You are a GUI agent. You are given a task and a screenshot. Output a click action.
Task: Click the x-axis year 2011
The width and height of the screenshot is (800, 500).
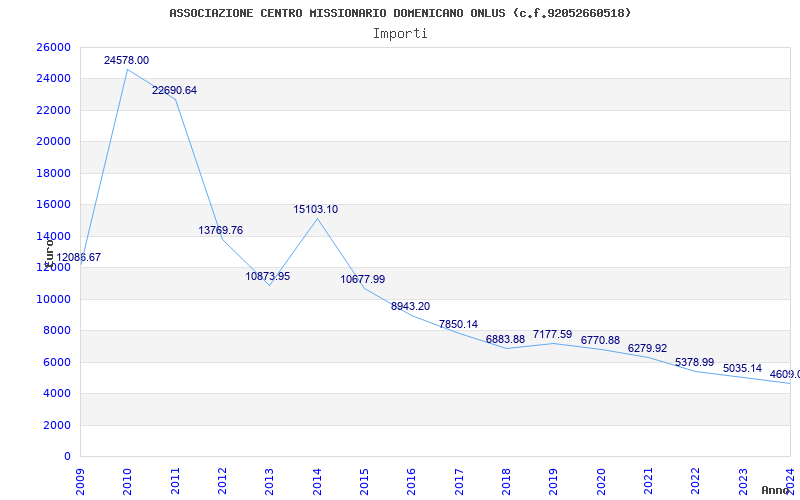(175, 482)
